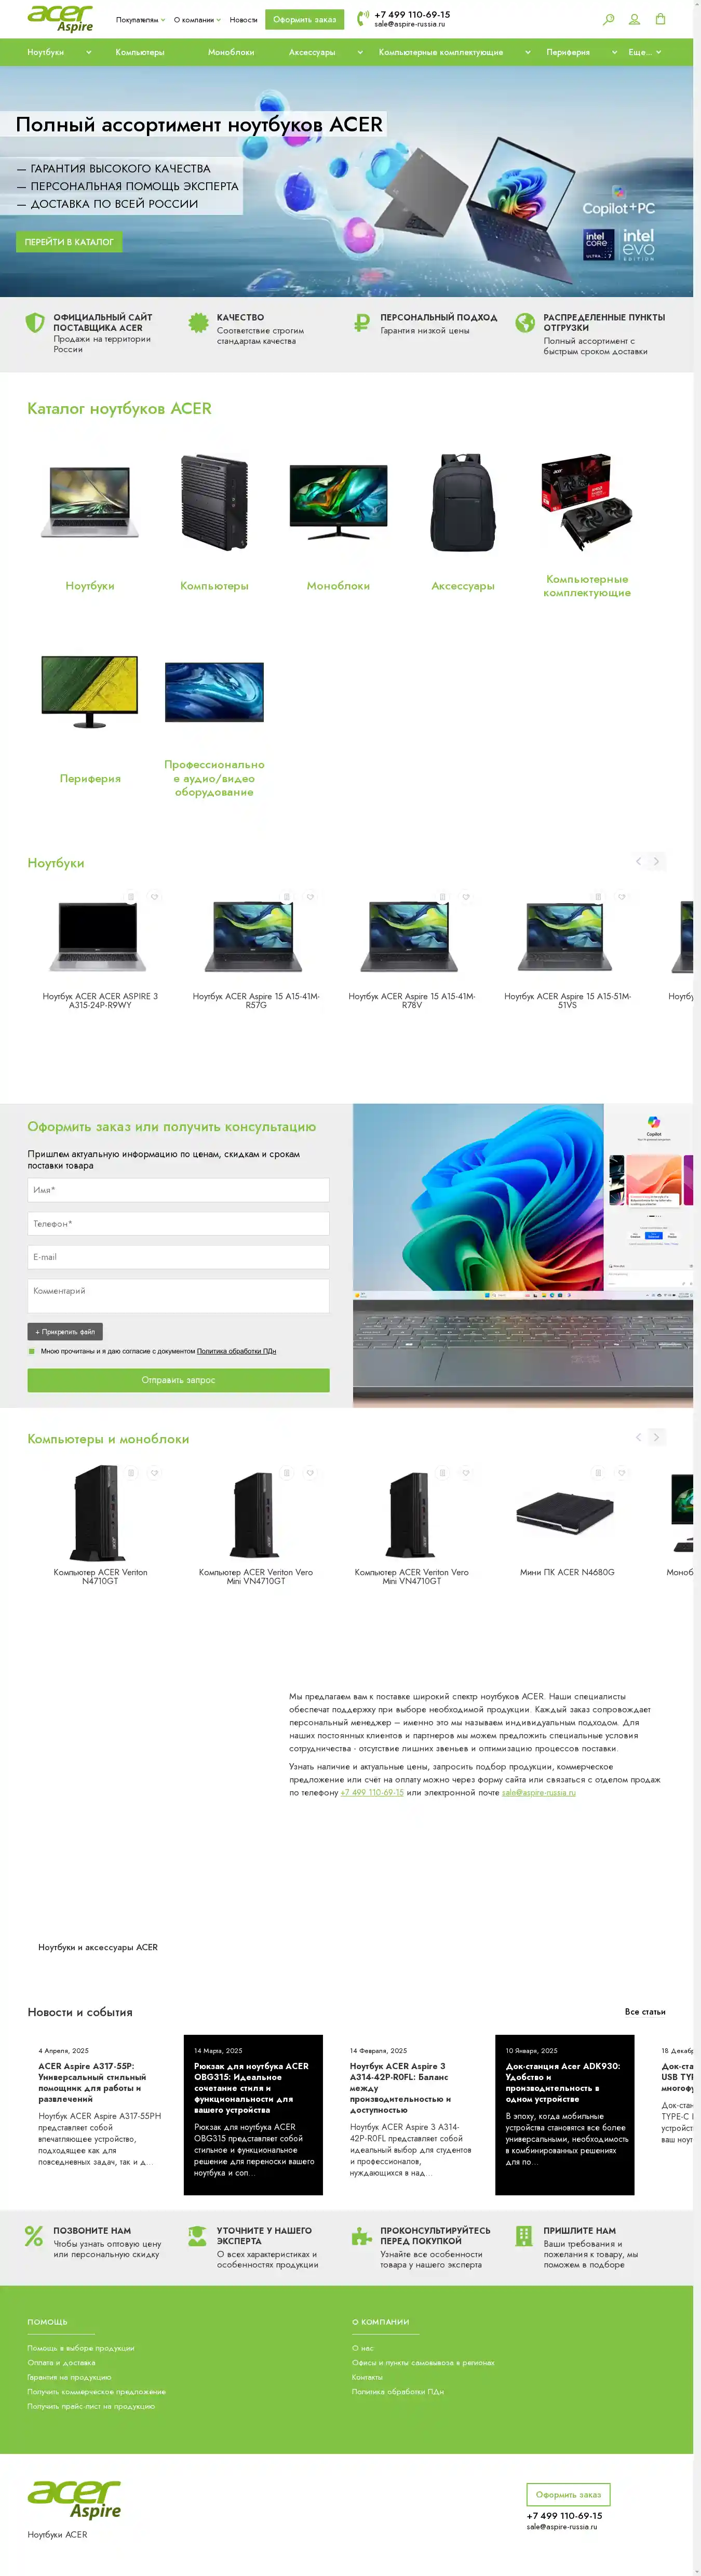The height and width of the screenshot is (2576, 701).
Task: Click previous arrow in computers and monoblocks carousel
Action: (x=639, y=1437)
